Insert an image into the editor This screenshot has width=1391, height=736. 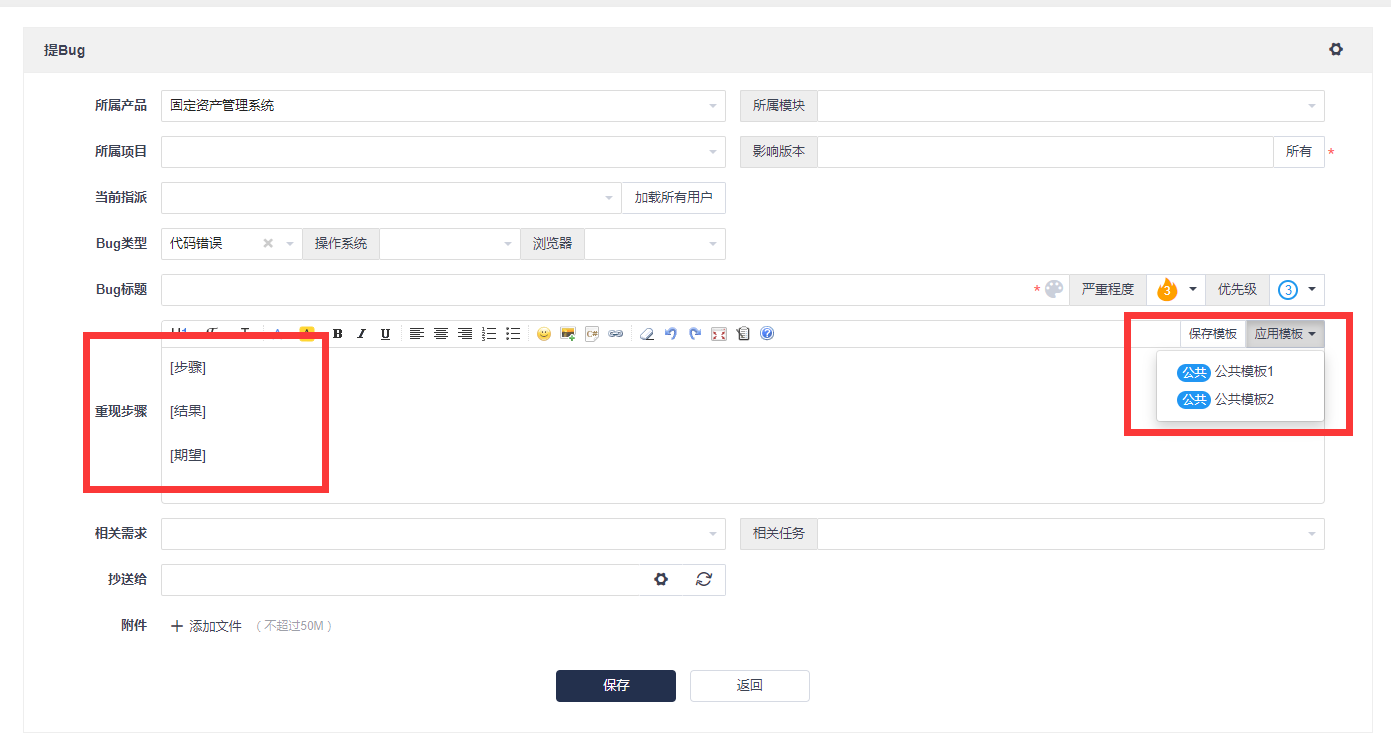pos(568,334)
